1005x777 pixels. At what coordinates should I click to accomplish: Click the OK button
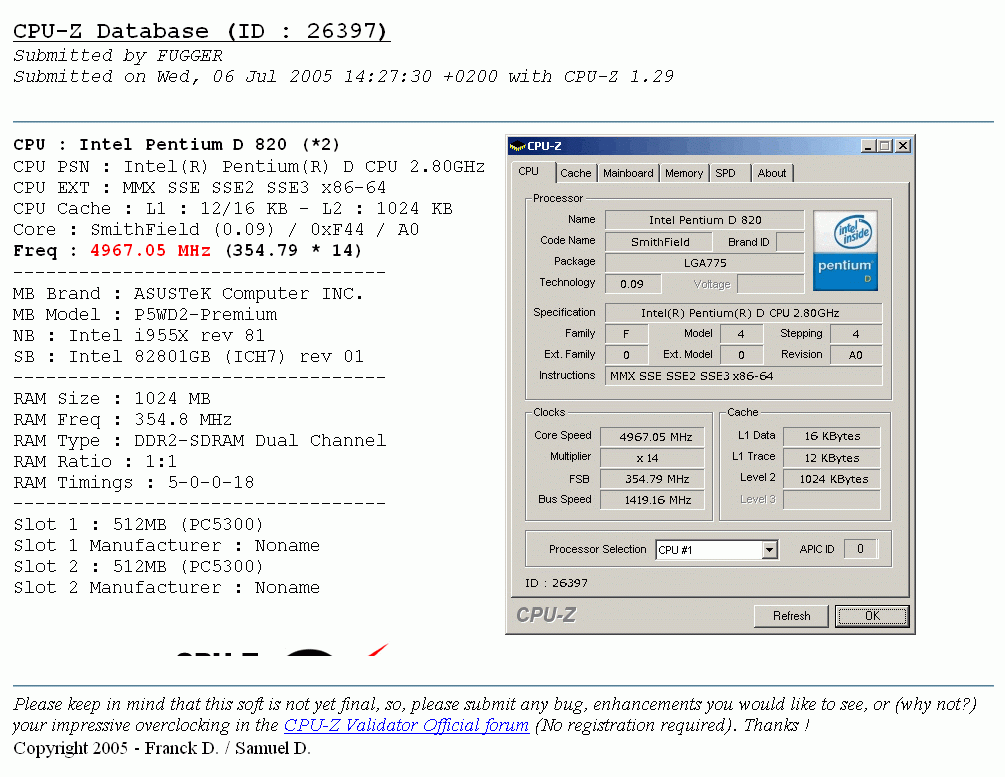[872, 616]
